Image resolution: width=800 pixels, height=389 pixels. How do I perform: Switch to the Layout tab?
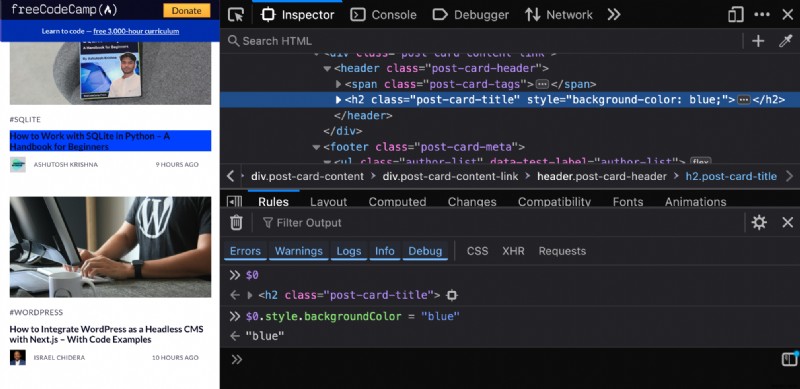(x=329, y=202)
